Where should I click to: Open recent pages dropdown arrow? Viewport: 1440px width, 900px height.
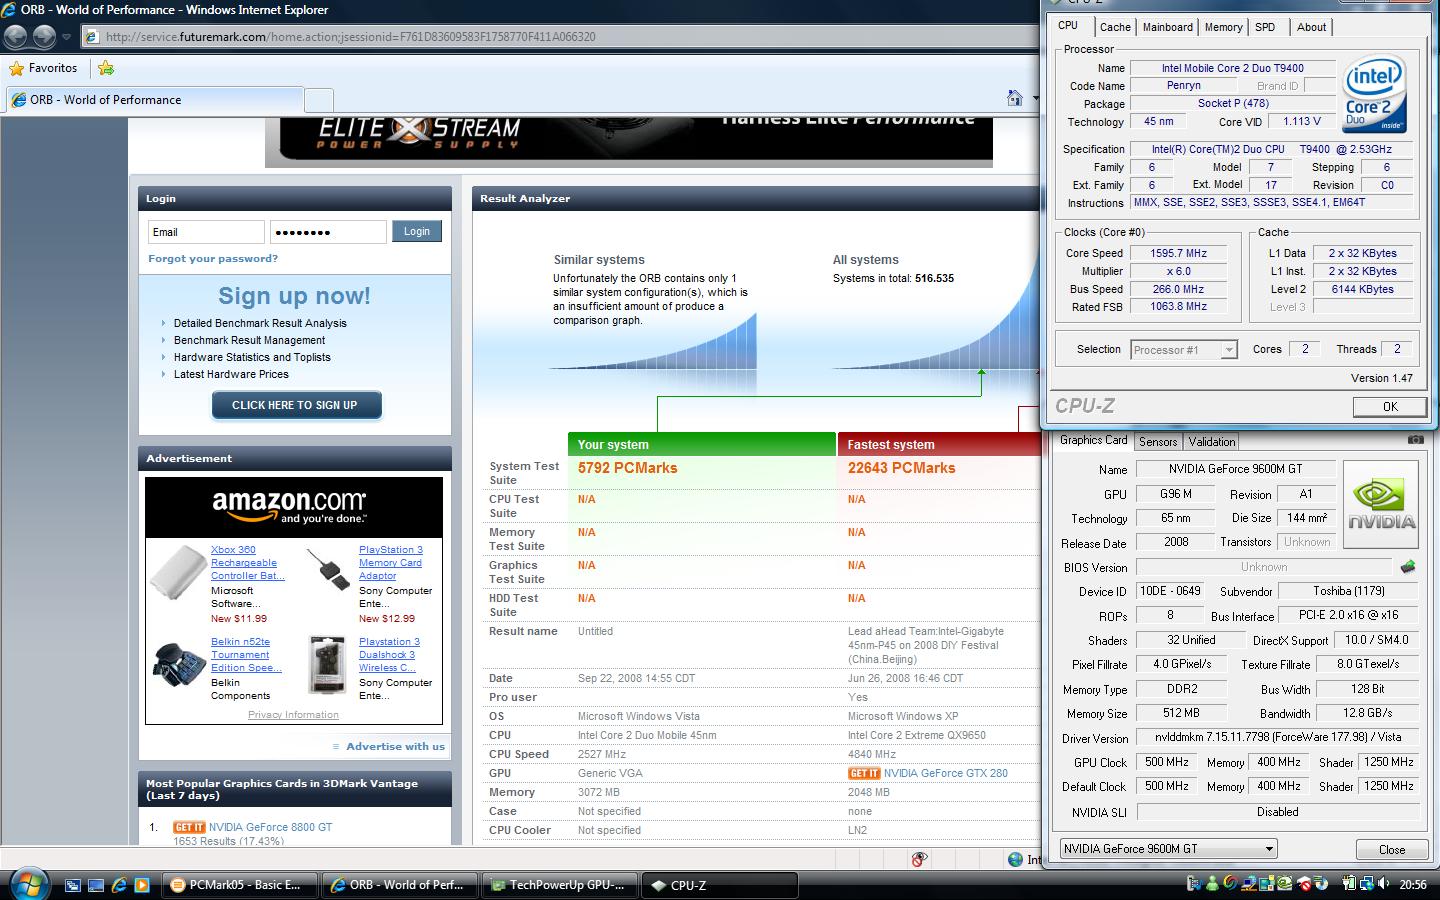(x=67, y=37)
